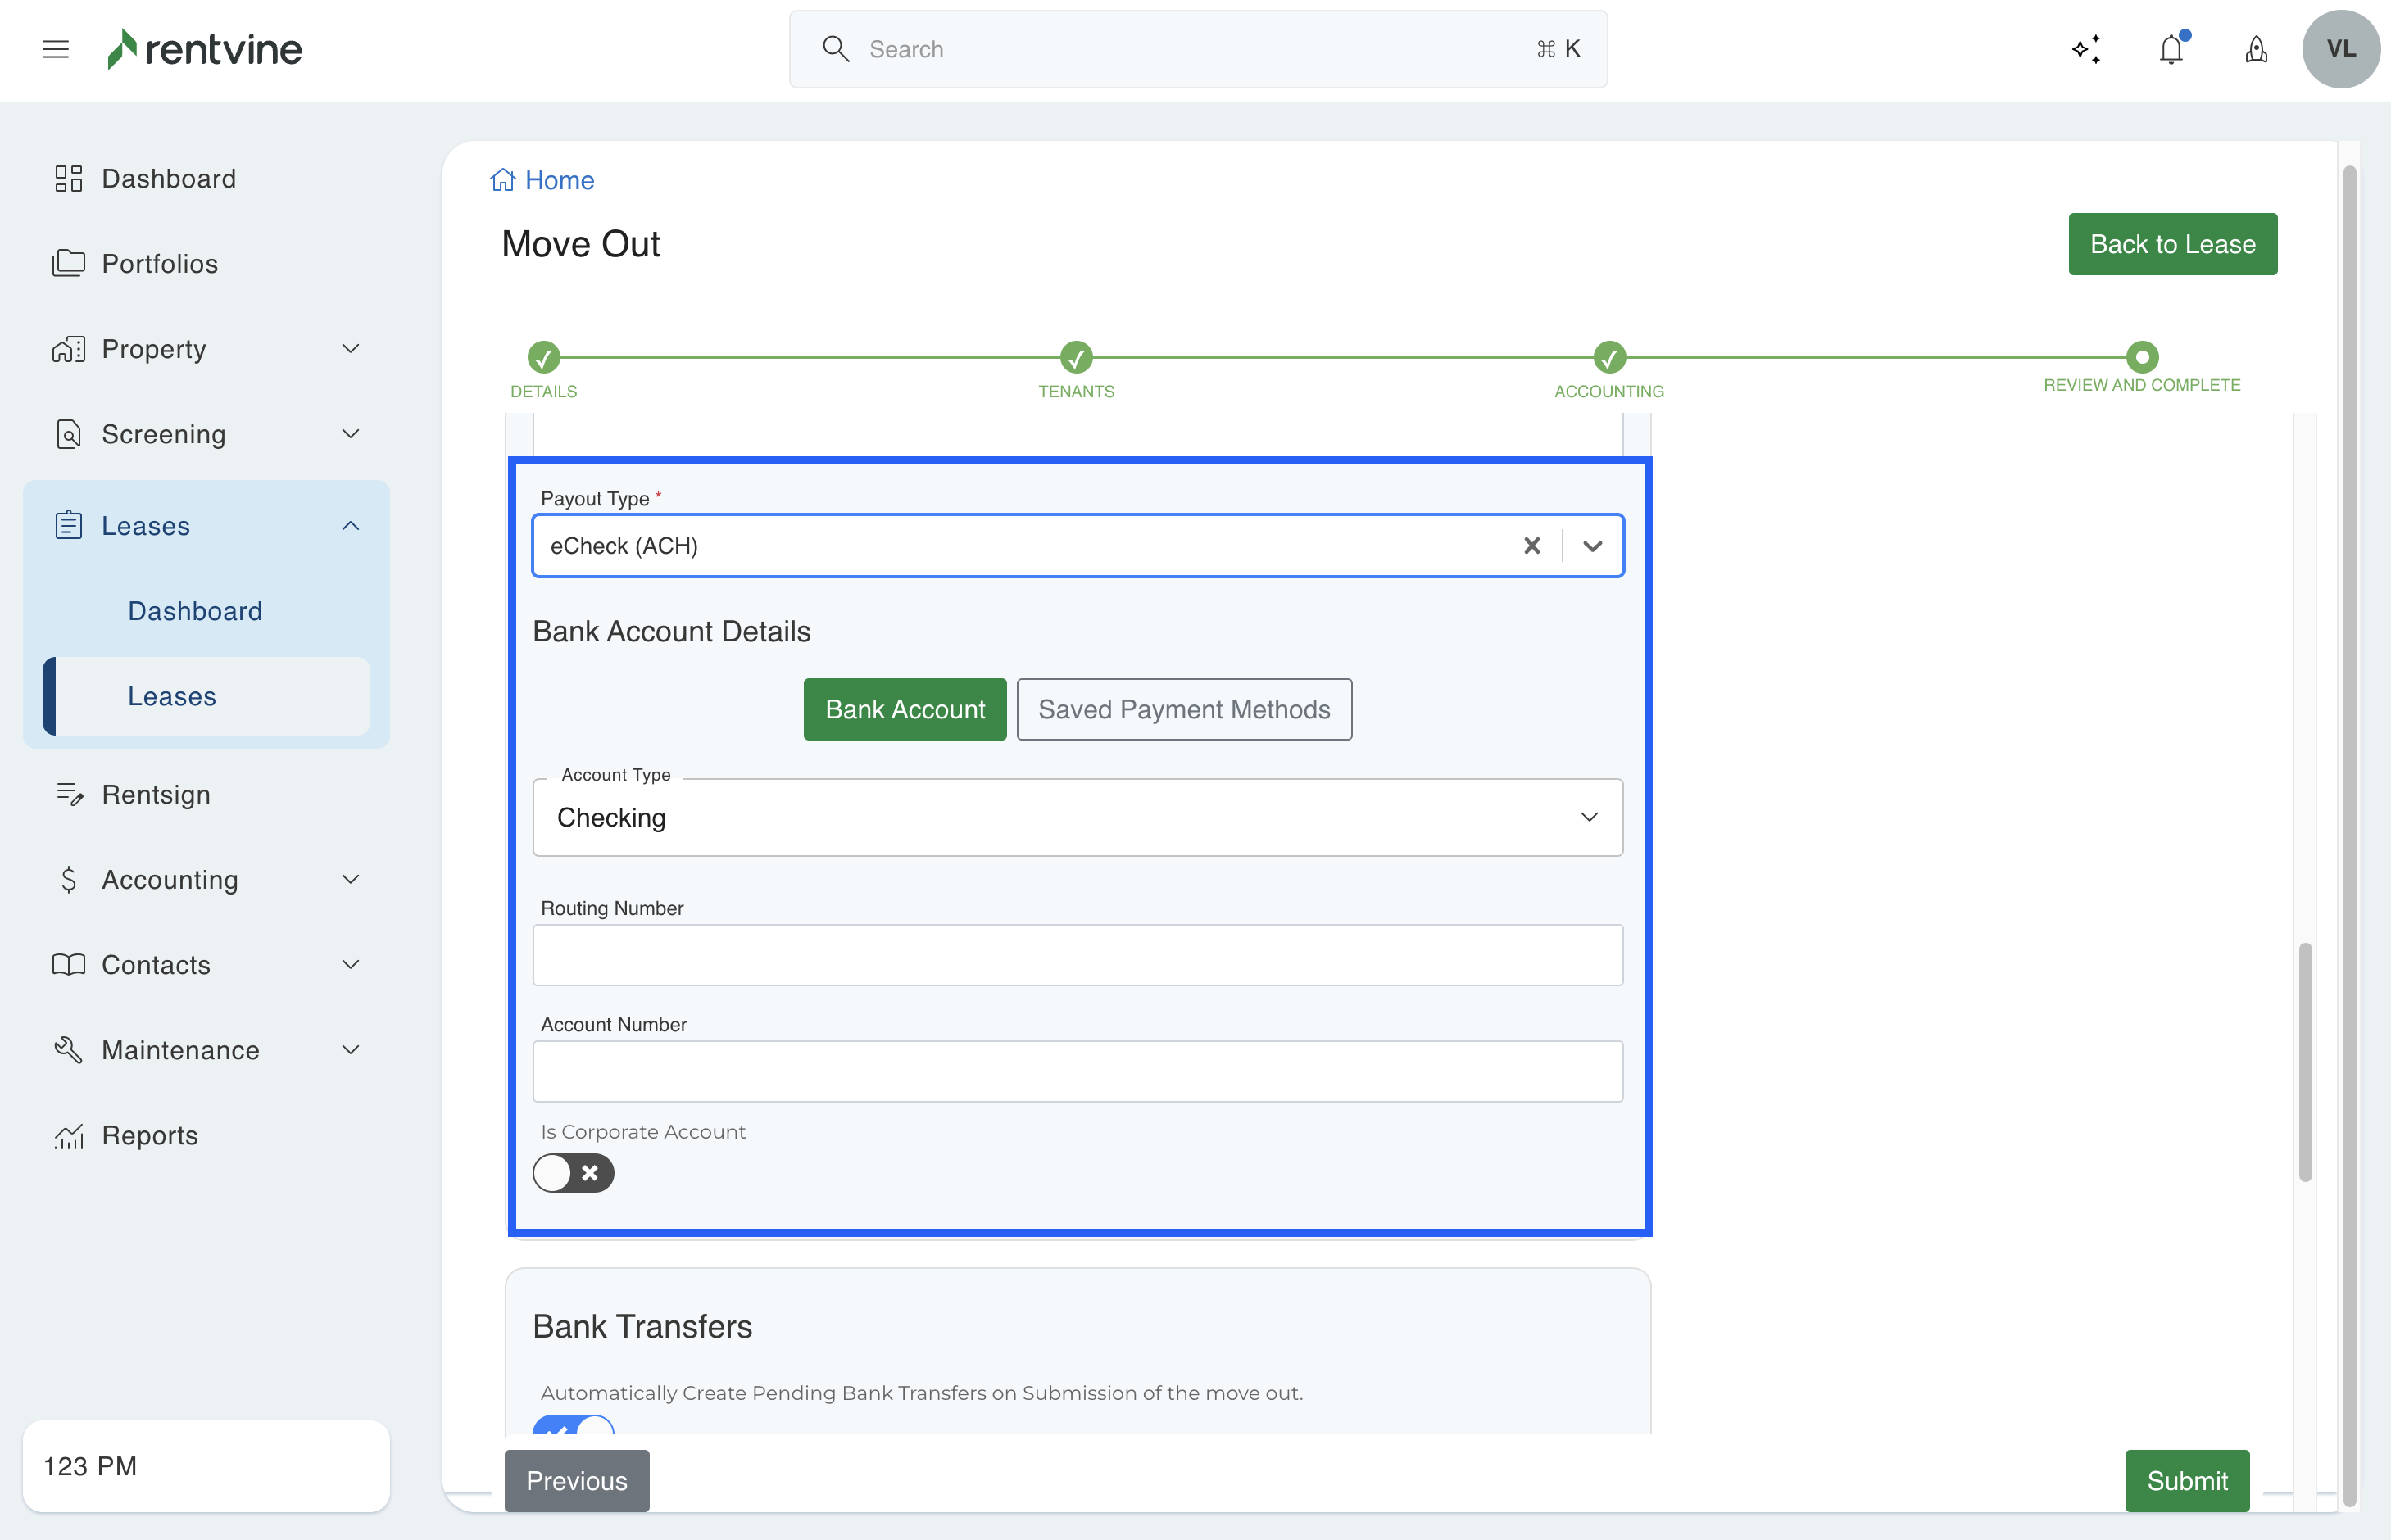The width and height of the screenshot is (2391, 1540).
Task: Open Rentsign in the sidebar
Action: coord(156,794)
